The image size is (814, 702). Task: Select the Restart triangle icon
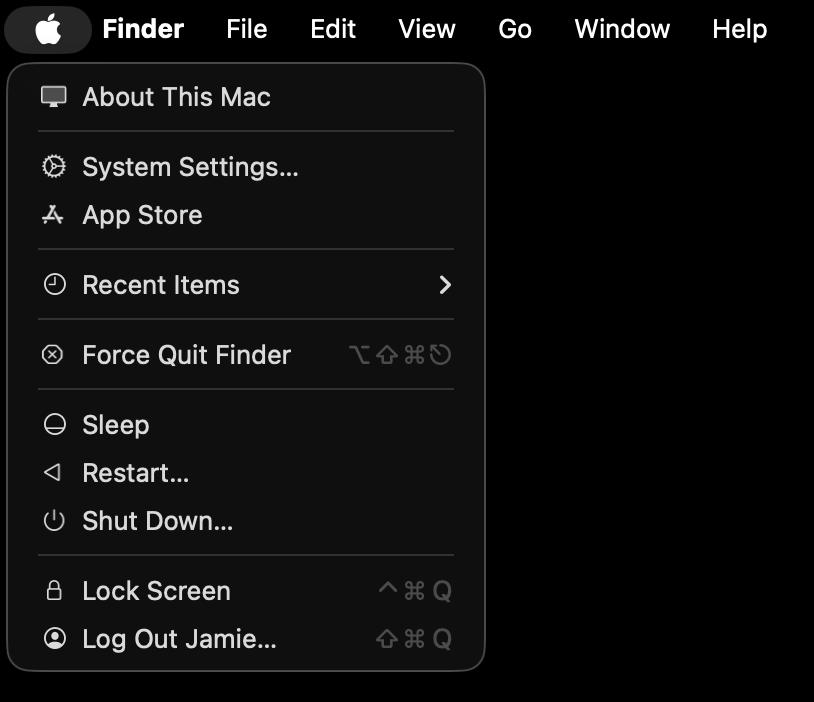coord(54,472)
